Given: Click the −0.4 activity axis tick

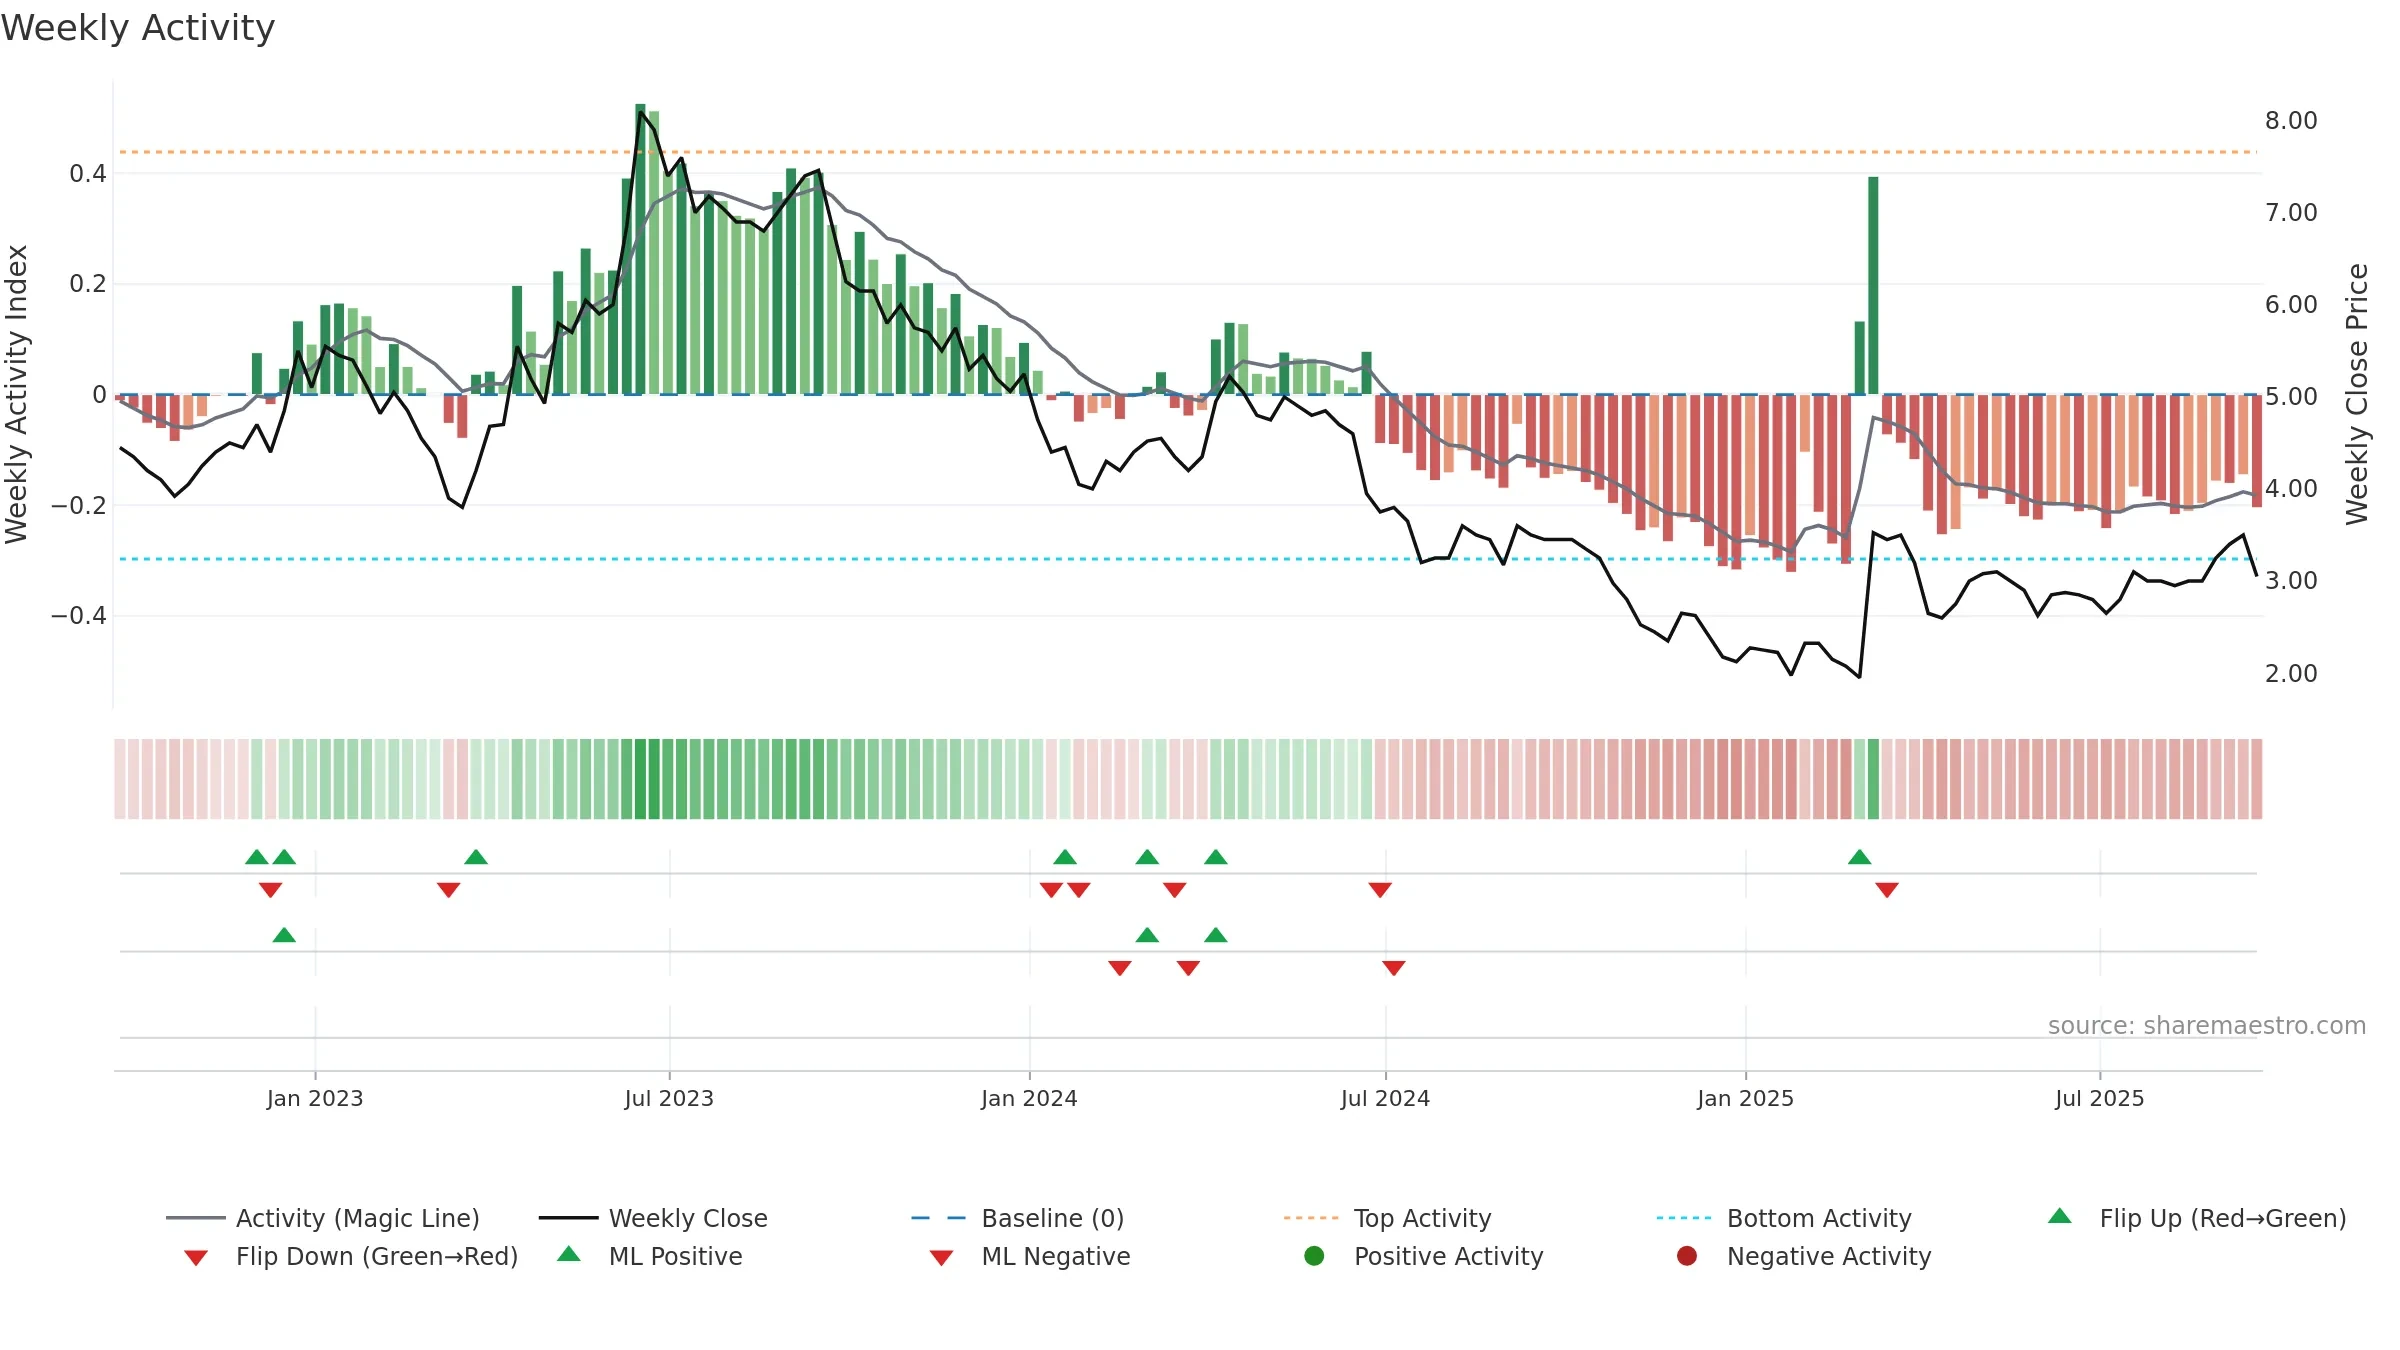Looking at the screenshot, I should coord(79,615).
